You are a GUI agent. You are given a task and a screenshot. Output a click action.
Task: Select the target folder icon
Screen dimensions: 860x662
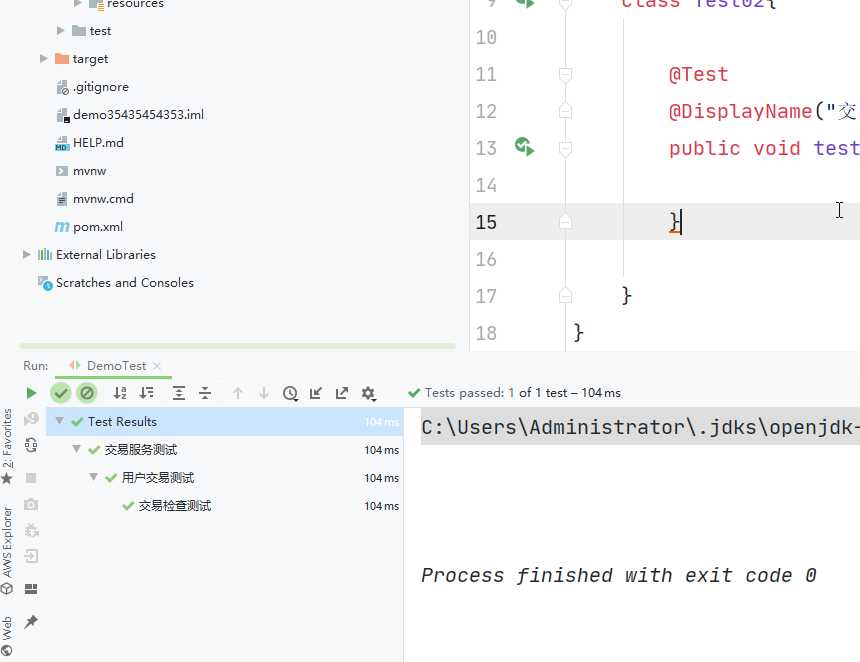pos(62,59)
